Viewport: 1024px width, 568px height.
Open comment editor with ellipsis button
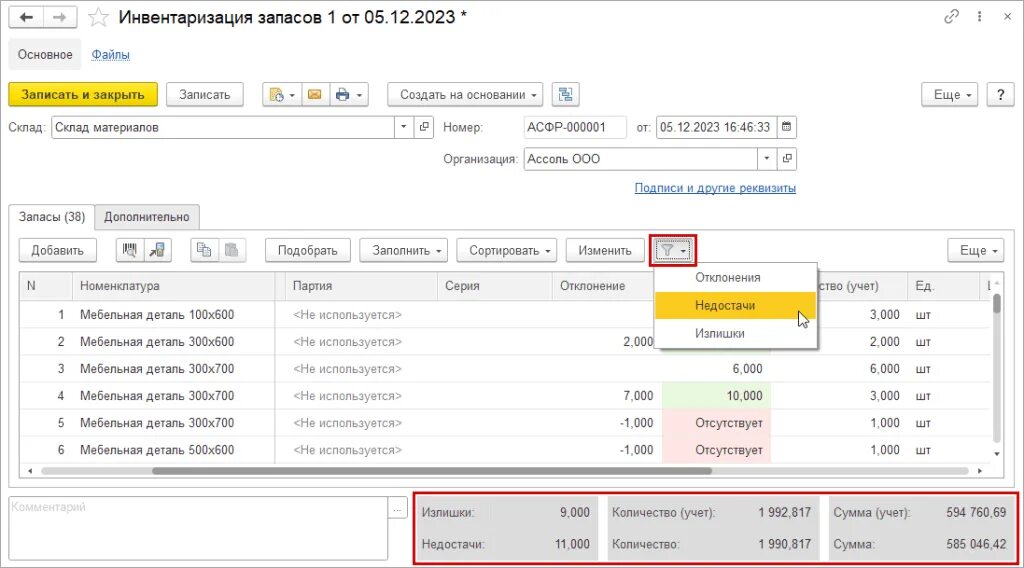pos(397,508)
